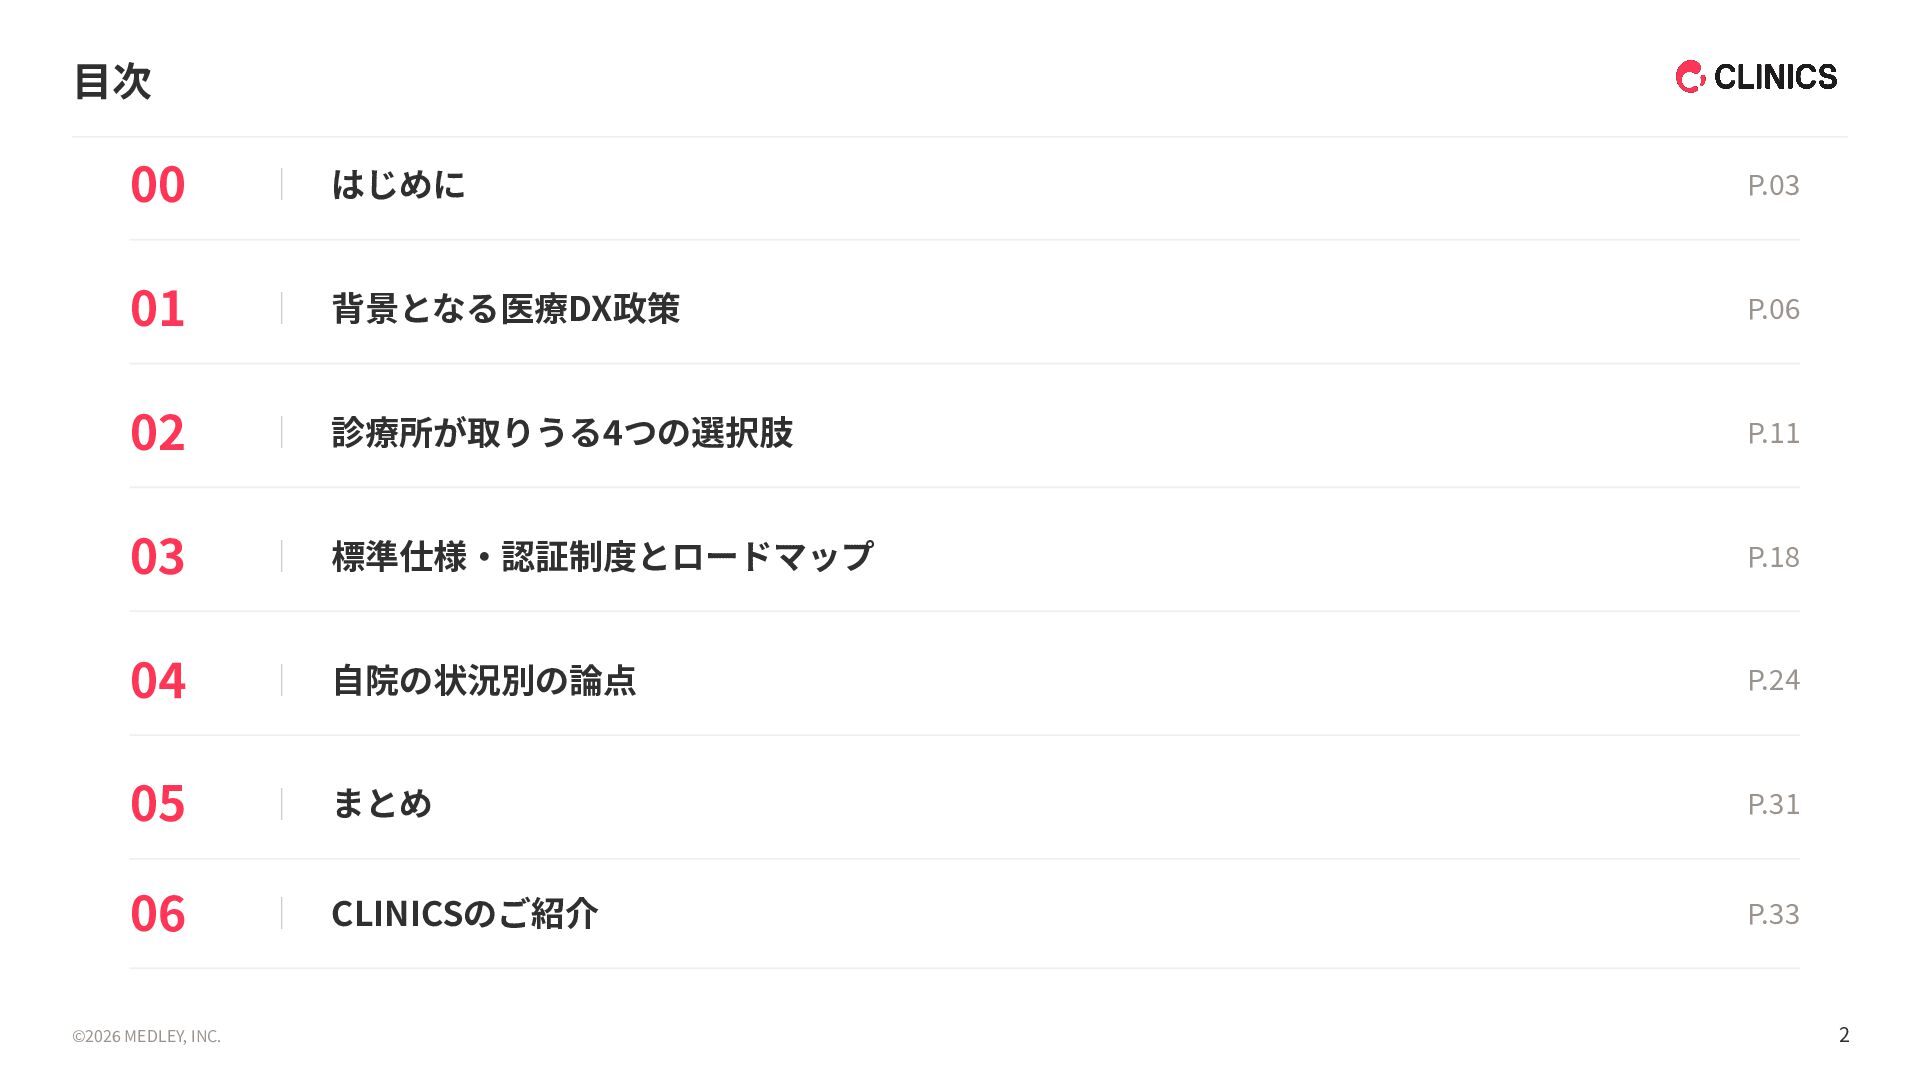Screen dimensions: 1920x1080
Task: Click the CLINICS brand wordmark
Action: pyautogui.click(x=1775, y=77)
